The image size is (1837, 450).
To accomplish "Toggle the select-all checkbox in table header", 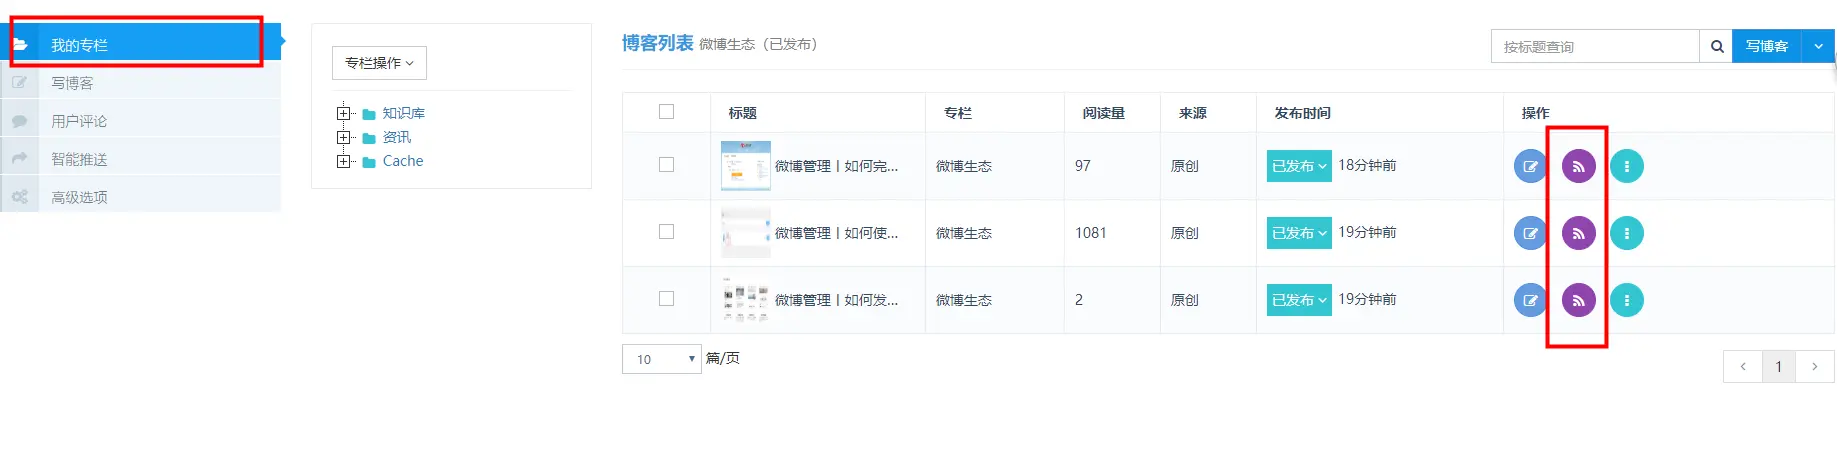I will pos(666,112).
